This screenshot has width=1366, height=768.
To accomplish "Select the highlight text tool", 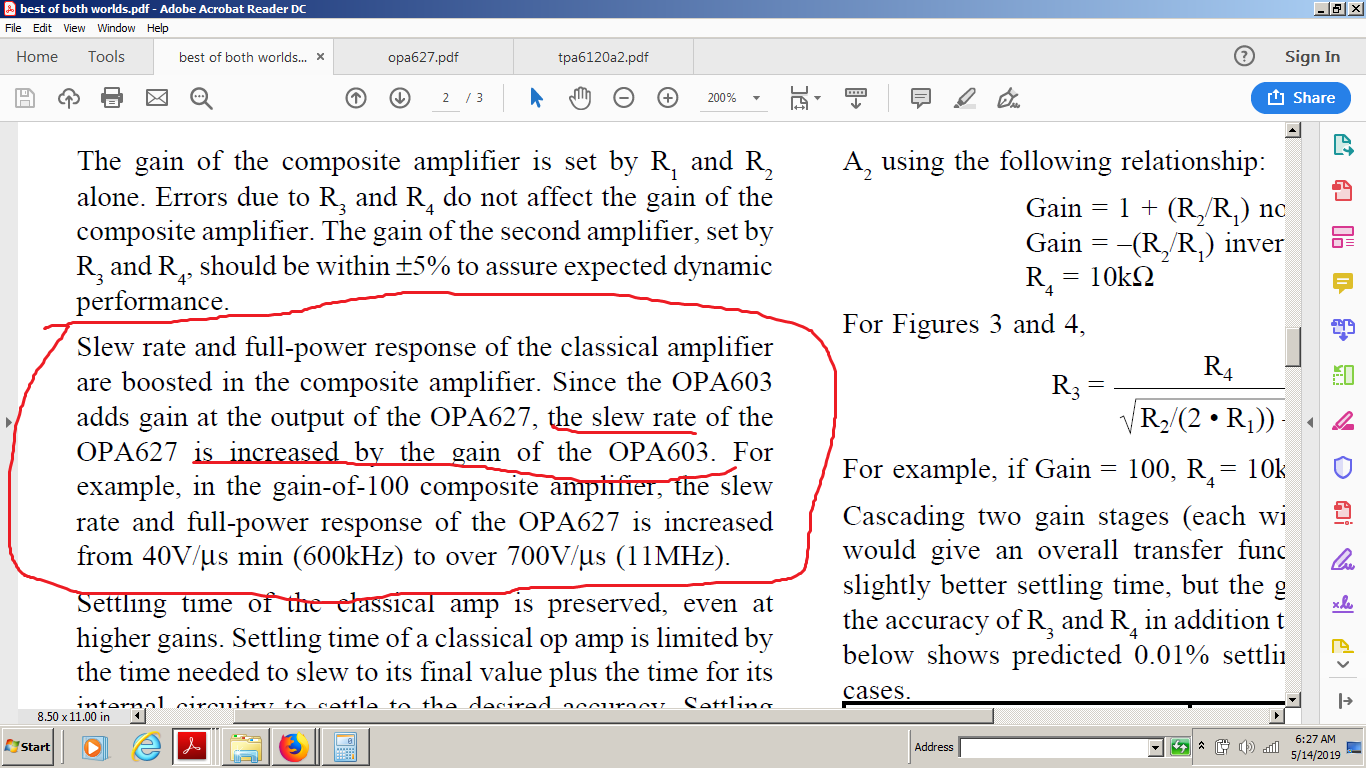I will (x=965, y=98).
